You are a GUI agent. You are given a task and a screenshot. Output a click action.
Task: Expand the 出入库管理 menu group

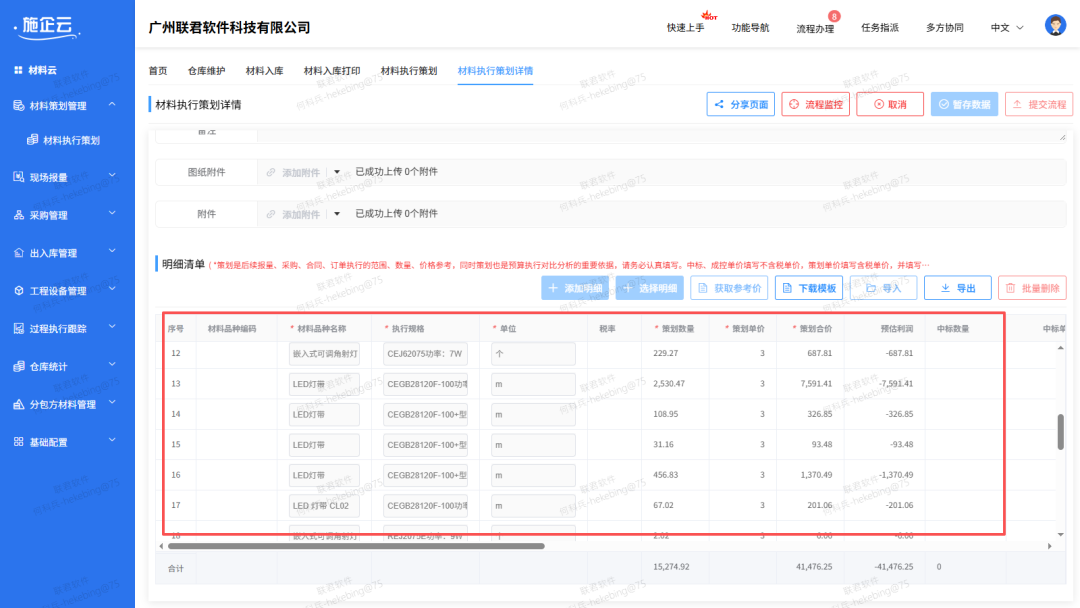click(112, 252)
